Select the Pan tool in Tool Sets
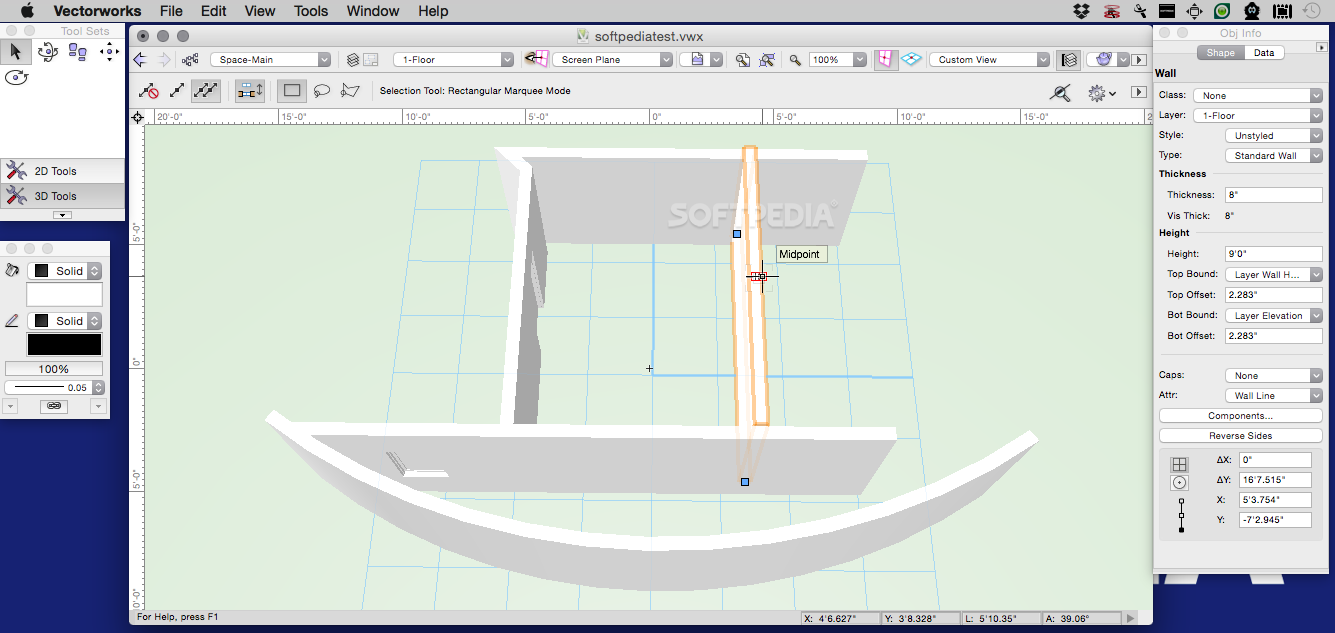1335x633 pixels. point(108,52)
